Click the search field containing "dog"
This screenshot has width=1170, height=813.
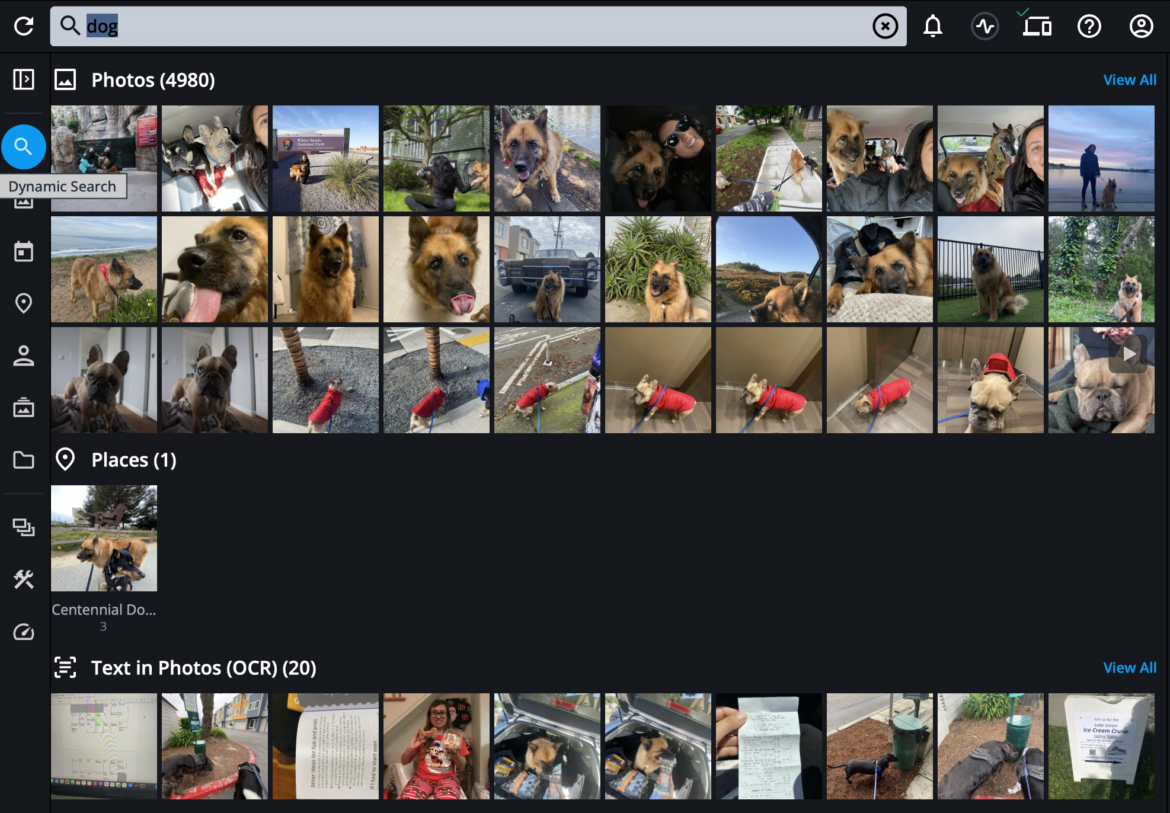(x=470, y=27)
